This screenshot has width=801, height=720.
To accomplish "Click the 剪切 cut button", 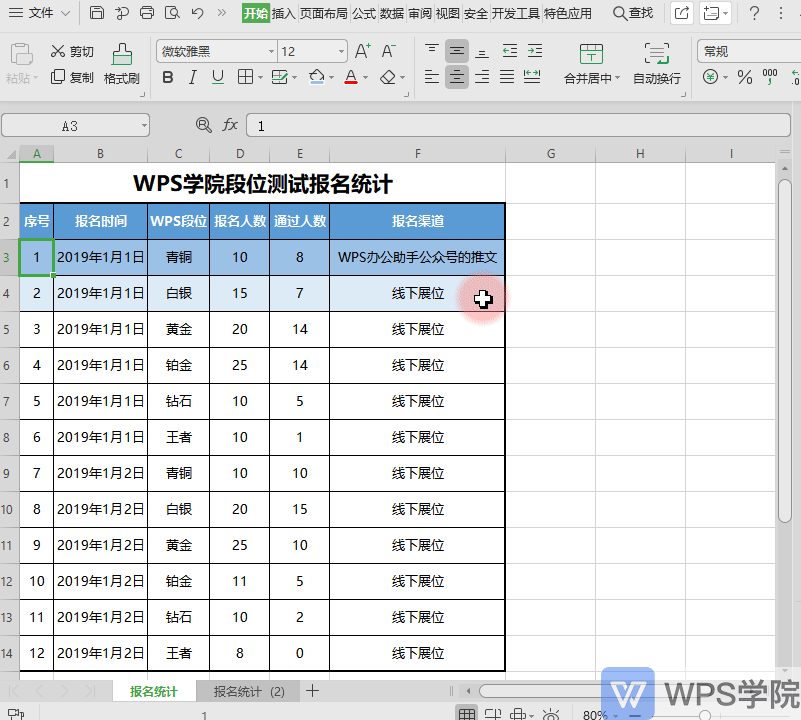I will point(72,51).
